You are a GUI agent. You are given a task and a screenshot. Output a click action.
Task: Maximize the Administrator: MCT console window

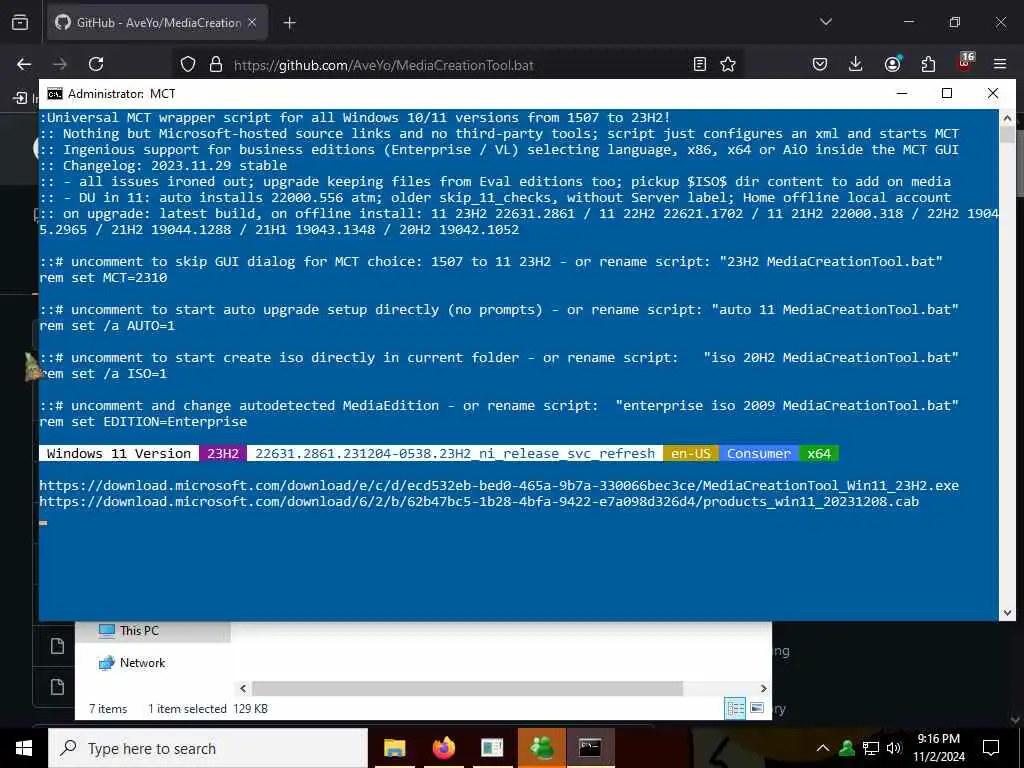pos(947,93)
